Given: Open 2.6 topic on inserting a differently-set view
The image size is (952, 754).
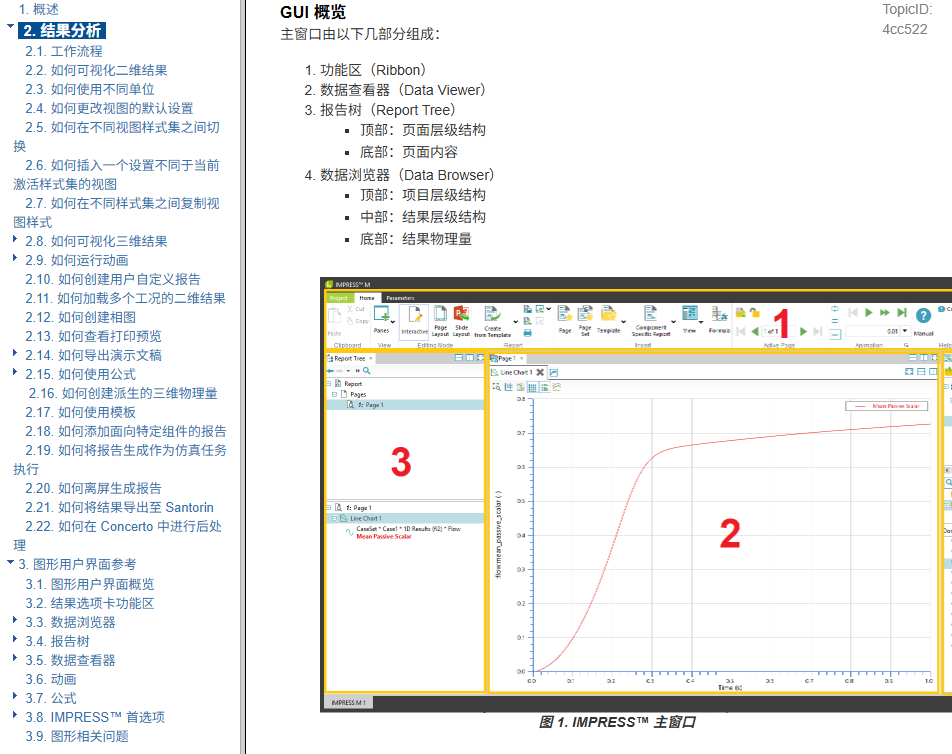Looking at the screenshot, I should point(117,174).
